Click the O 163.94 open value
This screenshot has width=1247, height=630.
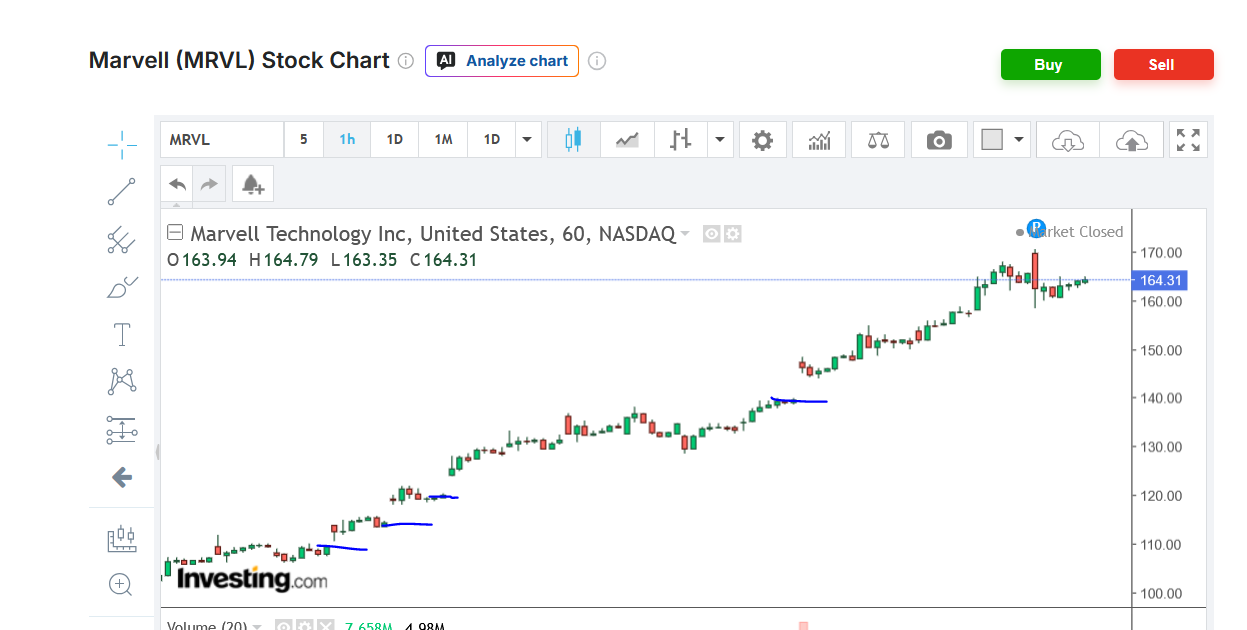(201, 260)
